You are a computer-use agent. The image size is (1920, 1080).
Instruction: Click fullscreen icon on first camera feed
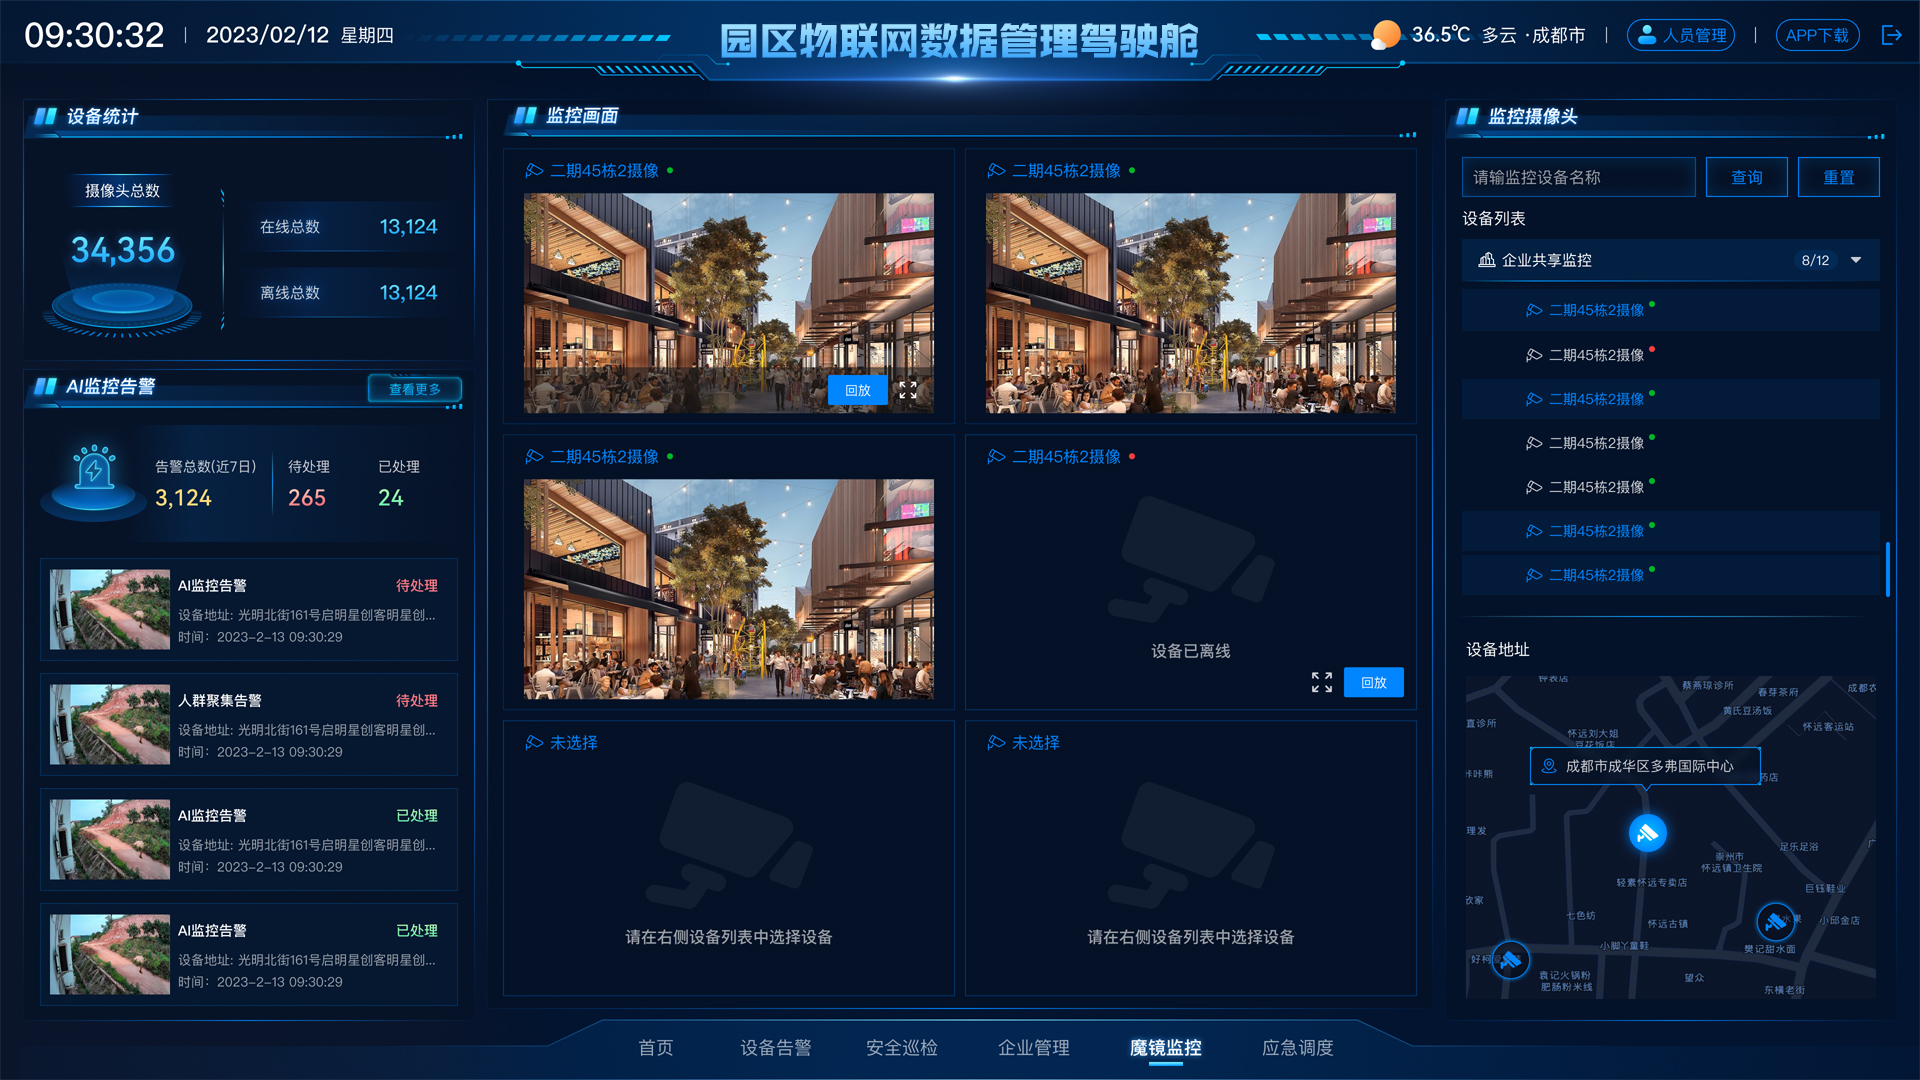point(907,390)
